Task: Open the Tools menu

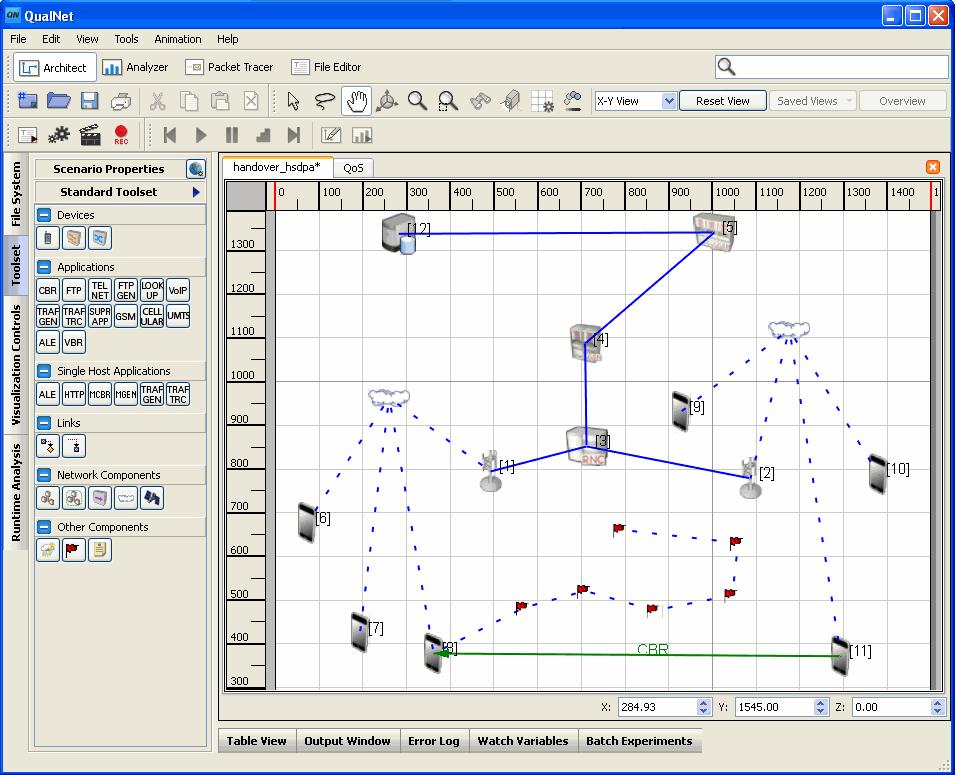Action: coord(126,39)
